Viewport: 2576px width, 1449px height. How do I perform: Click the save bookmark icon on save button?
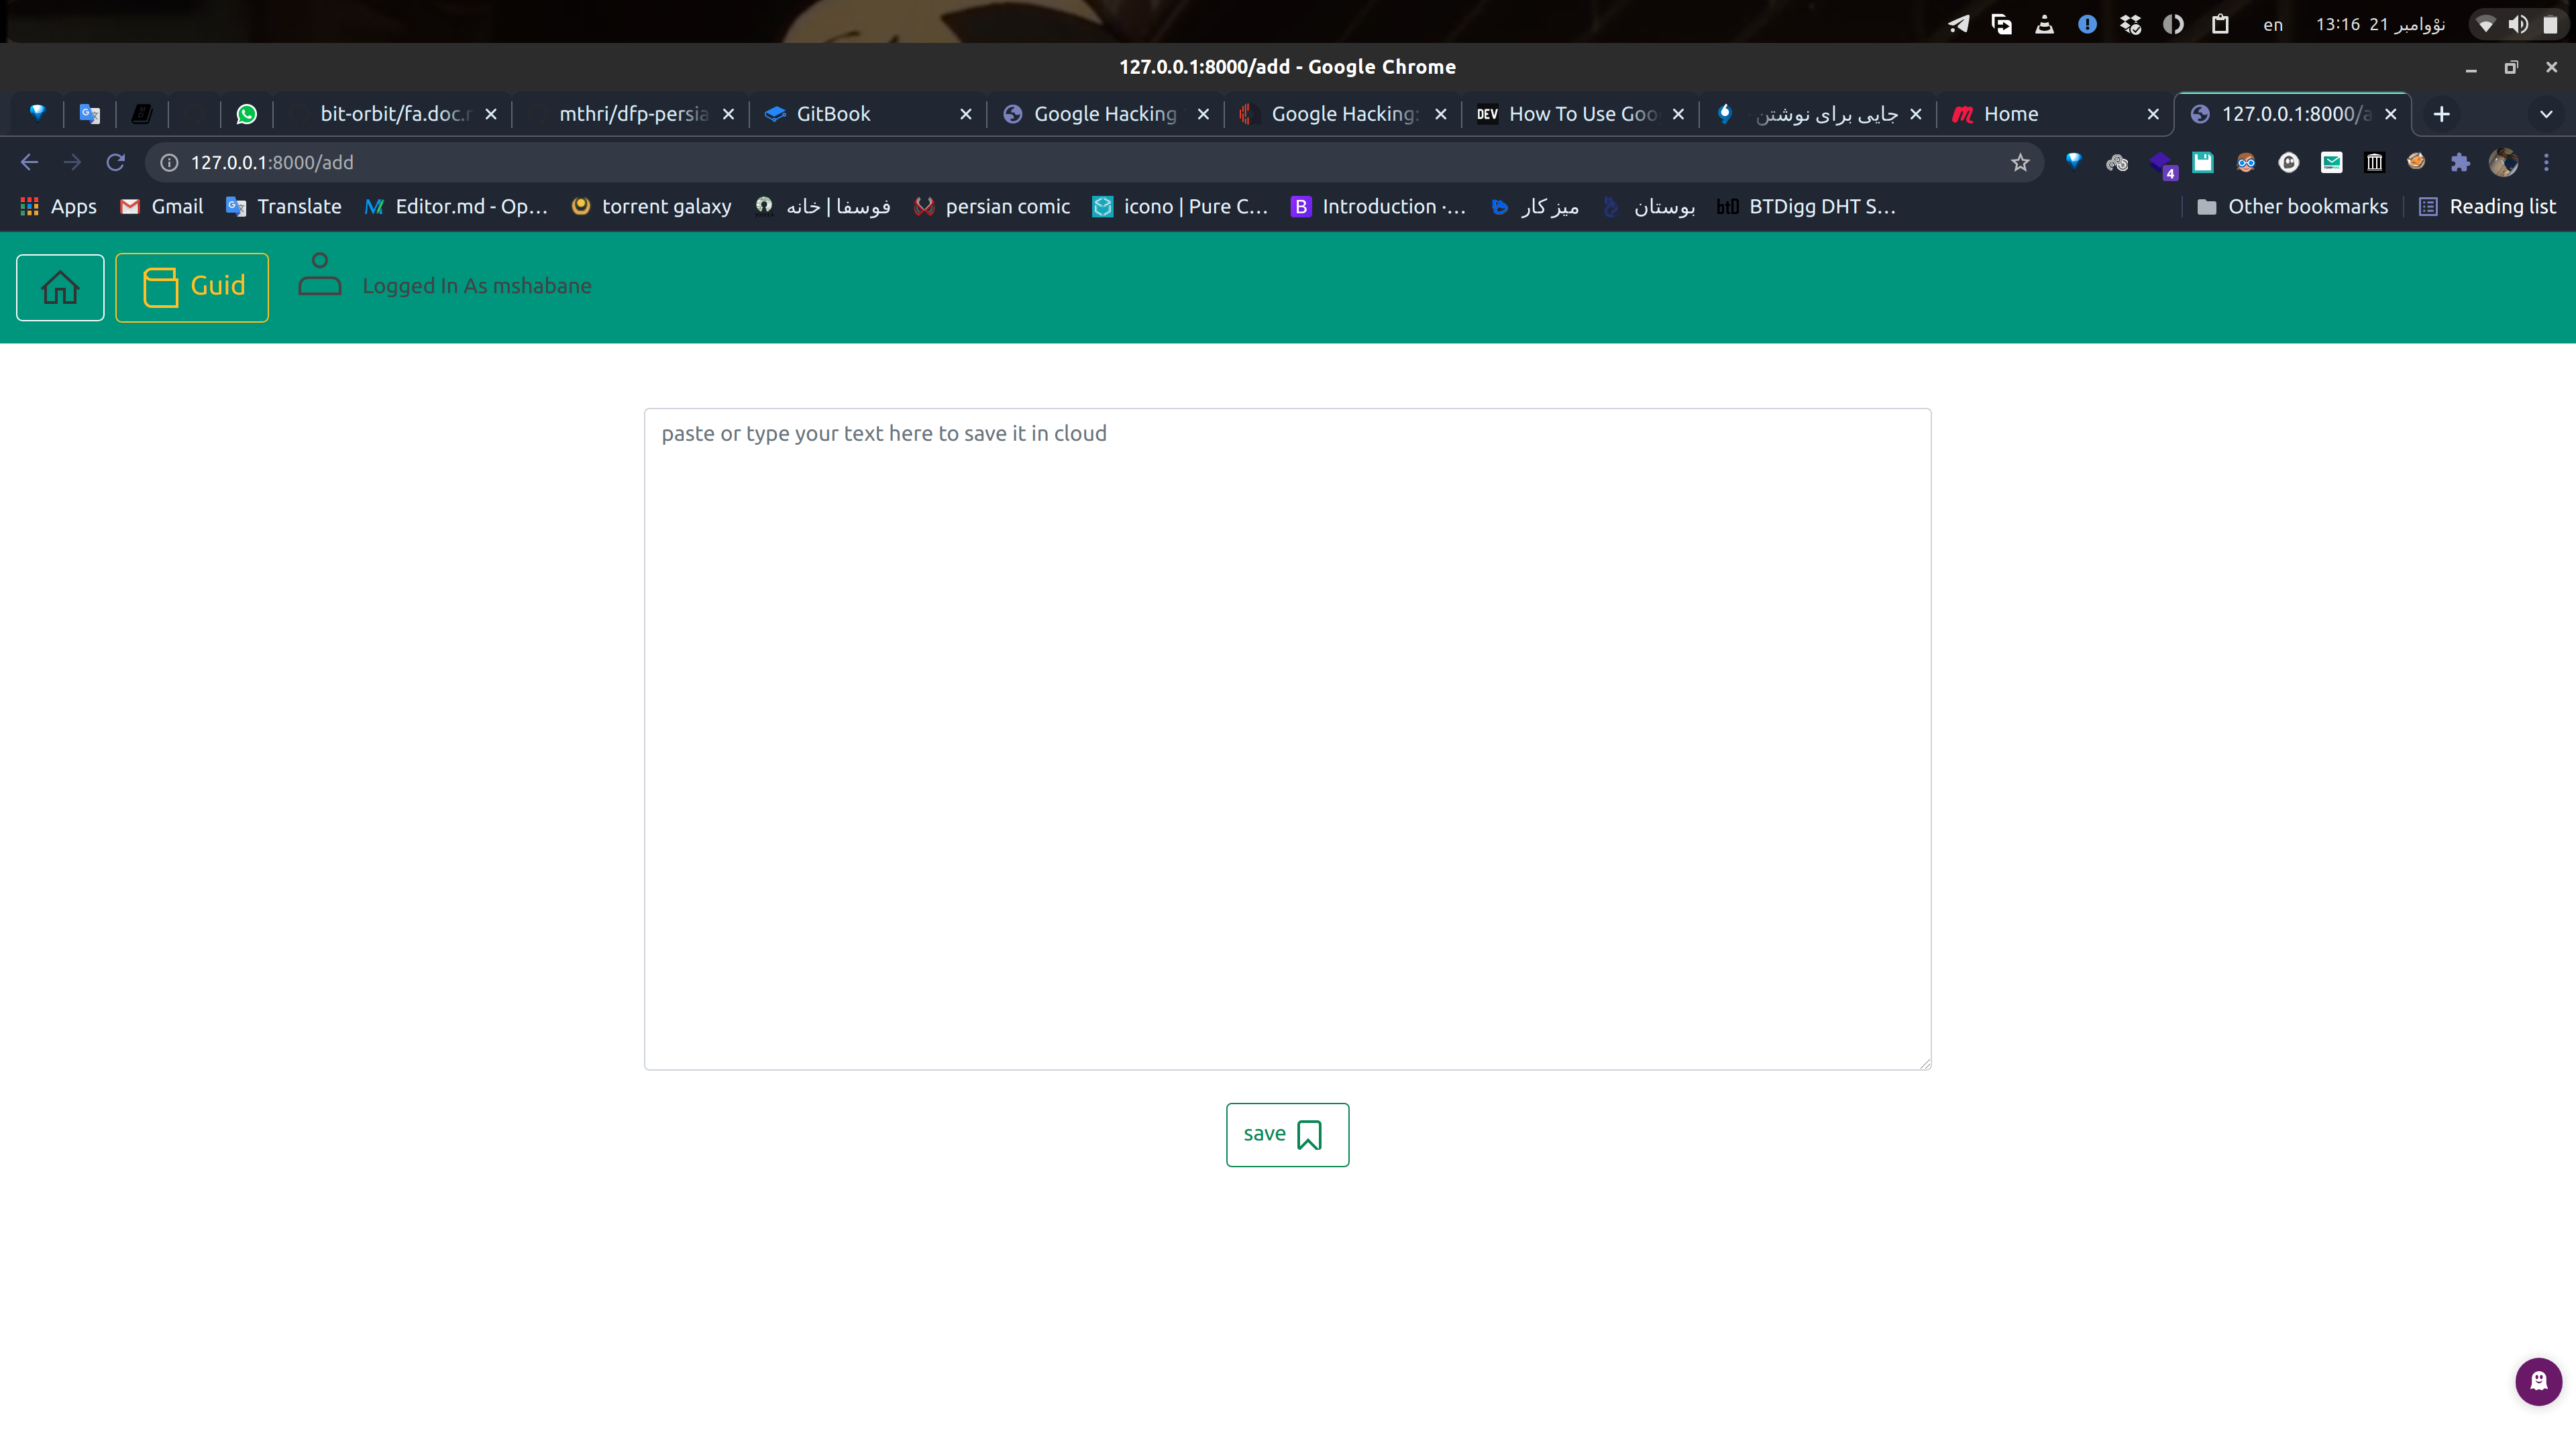[1309, 1134]
